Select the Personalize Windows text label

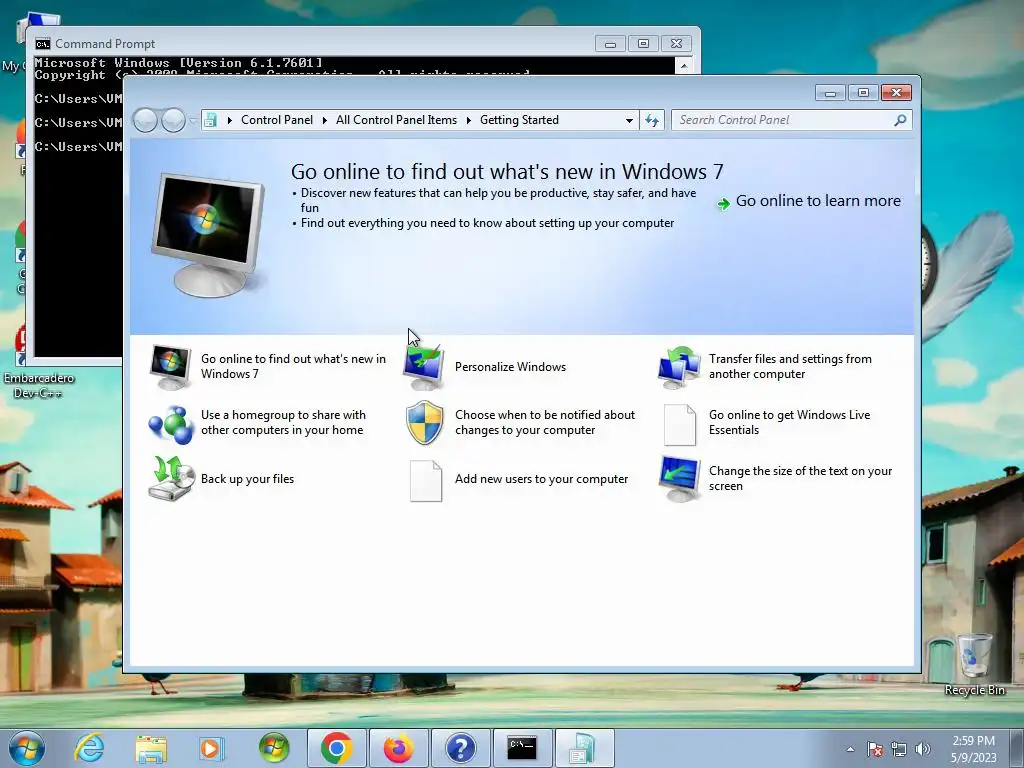click(x=510, y=367)
